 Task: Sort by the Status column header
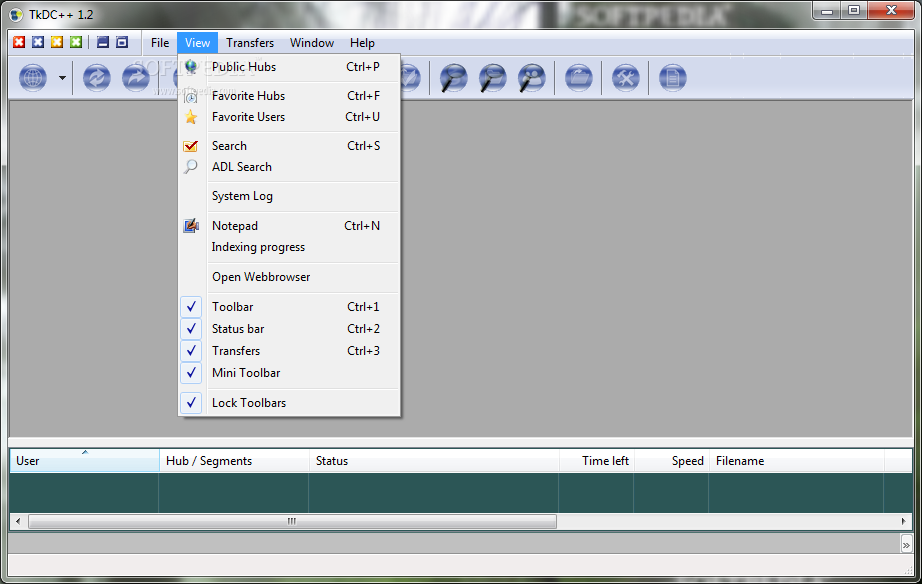(x=434, y=461)
